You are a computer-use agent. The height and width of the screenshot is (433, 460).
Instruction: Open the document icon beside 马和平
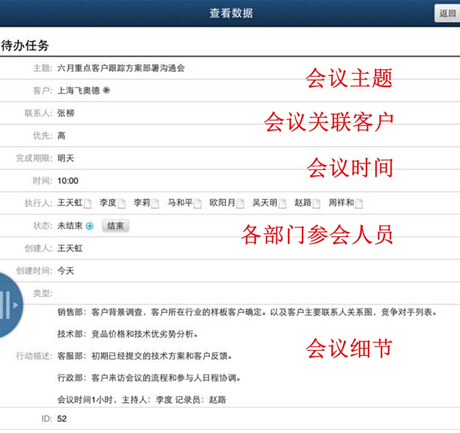point(198,203)
